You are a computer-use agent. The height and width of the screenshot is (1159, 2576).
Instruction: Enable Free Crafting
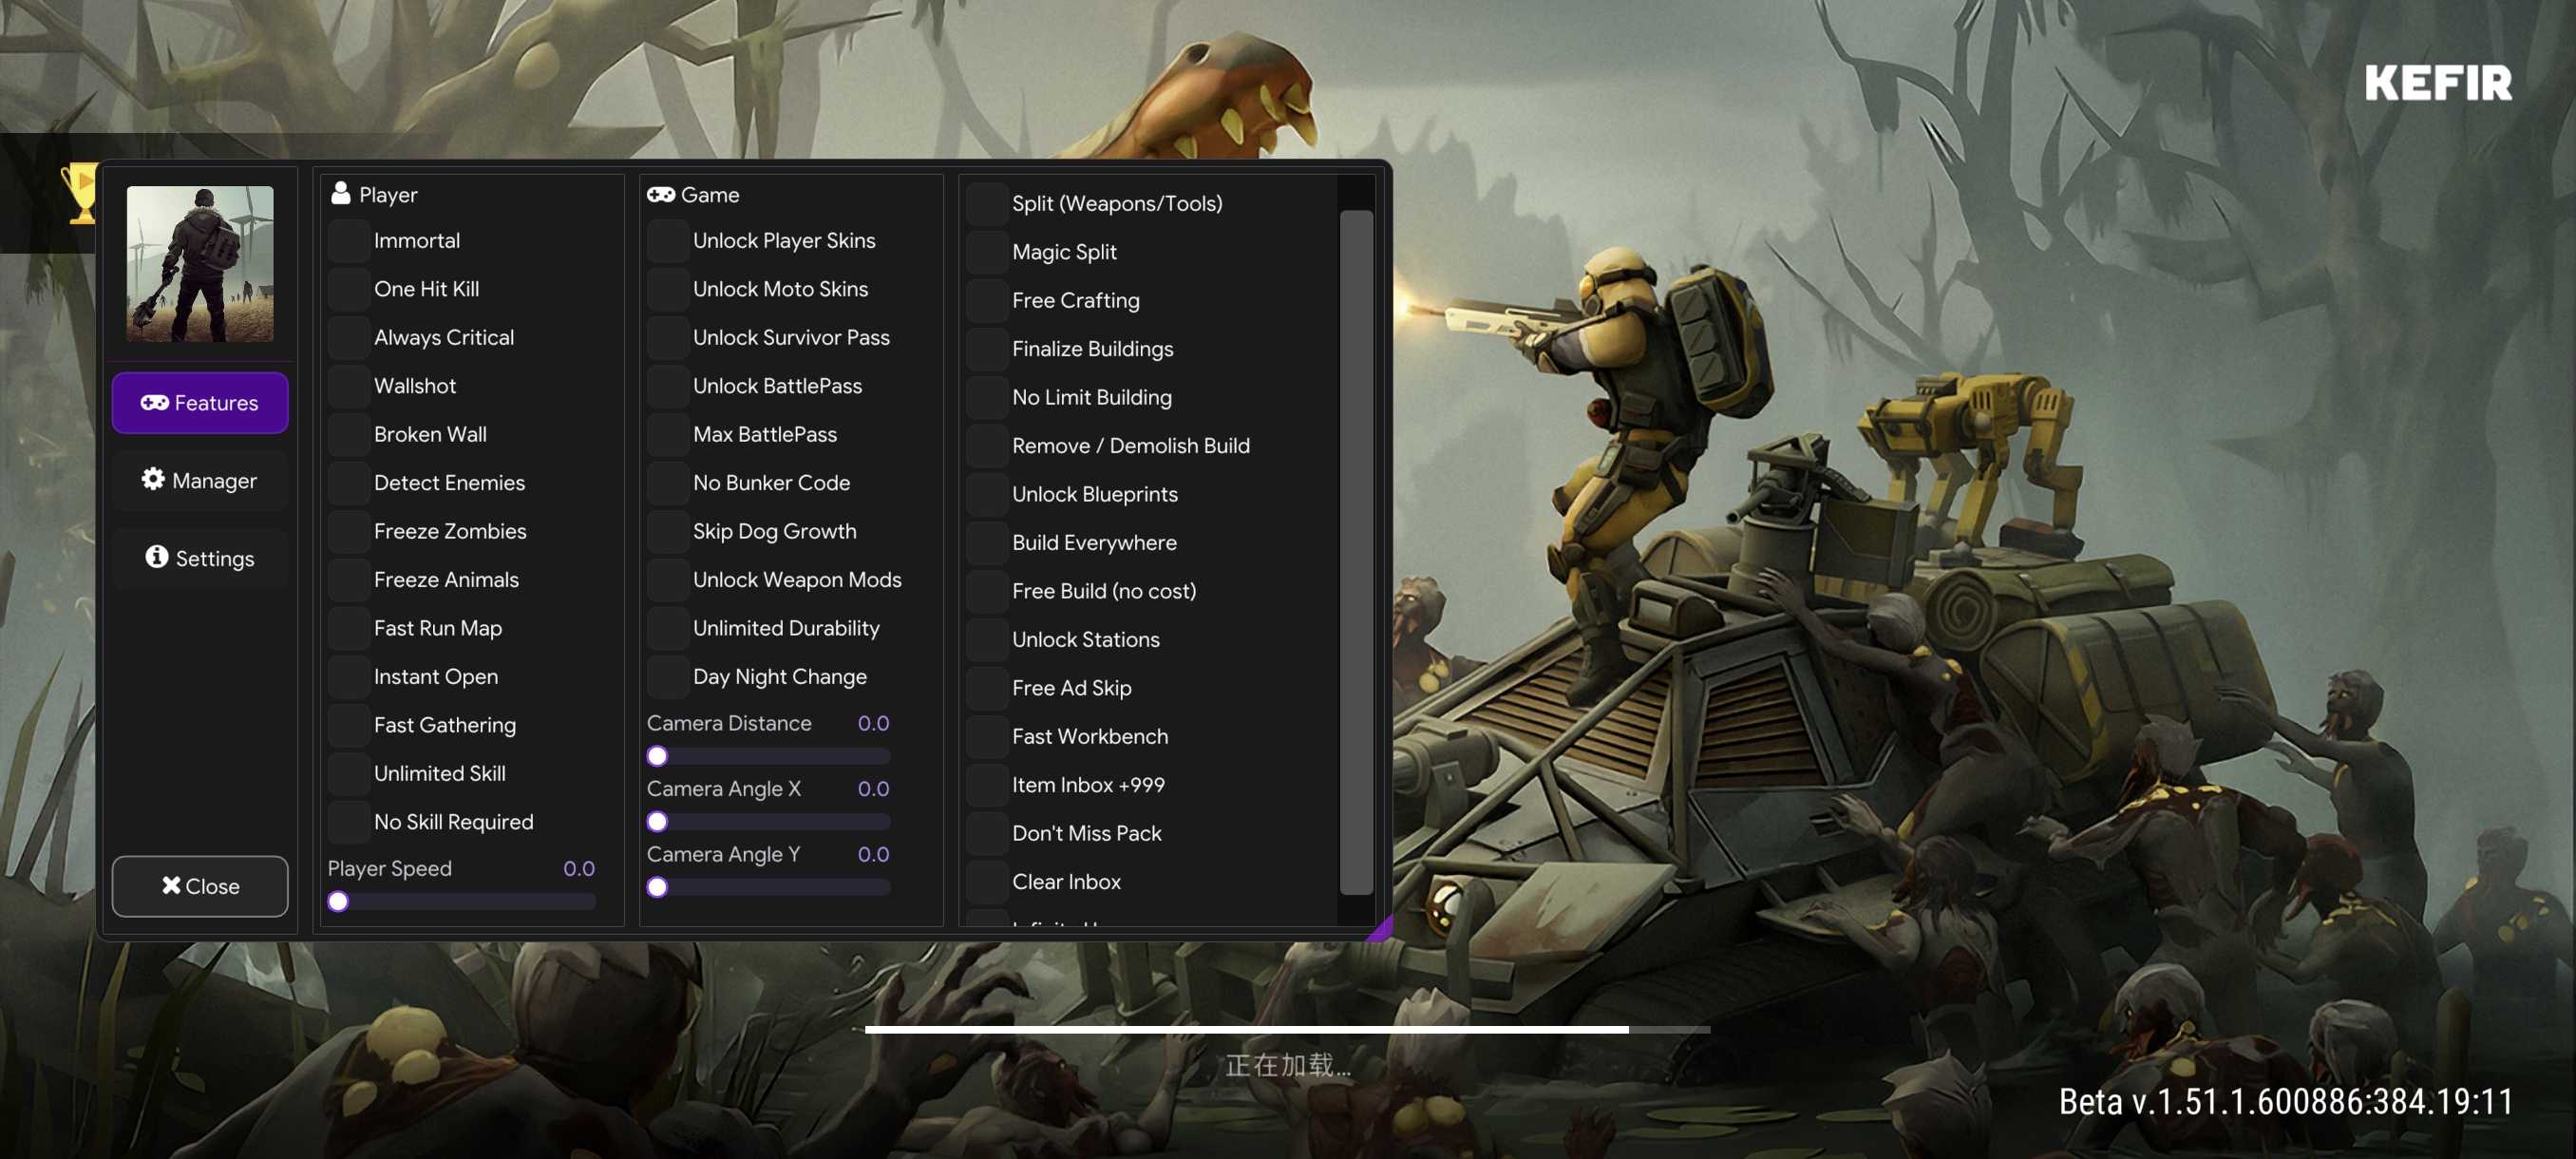987,301
